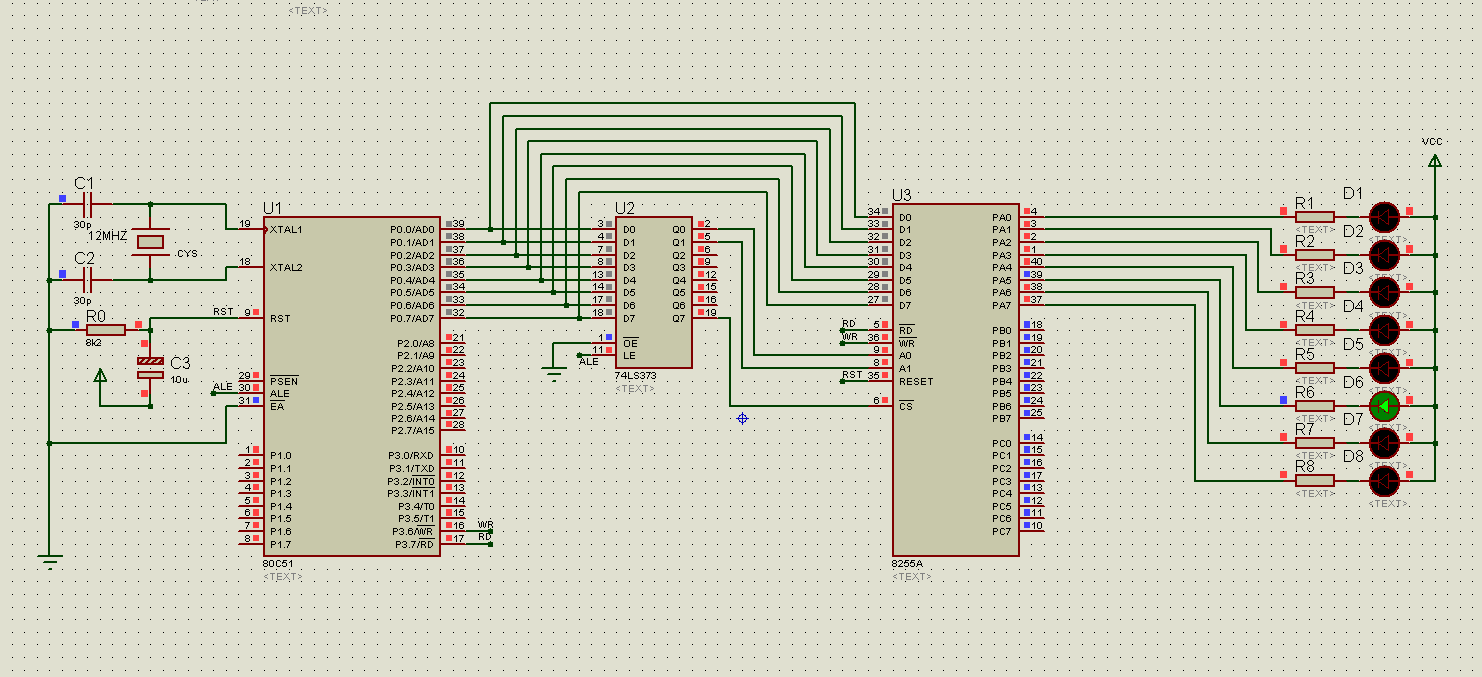Select resistor R1 symbol
The height and width of the screenshot is (677, 1482).
coord(1314,216)
